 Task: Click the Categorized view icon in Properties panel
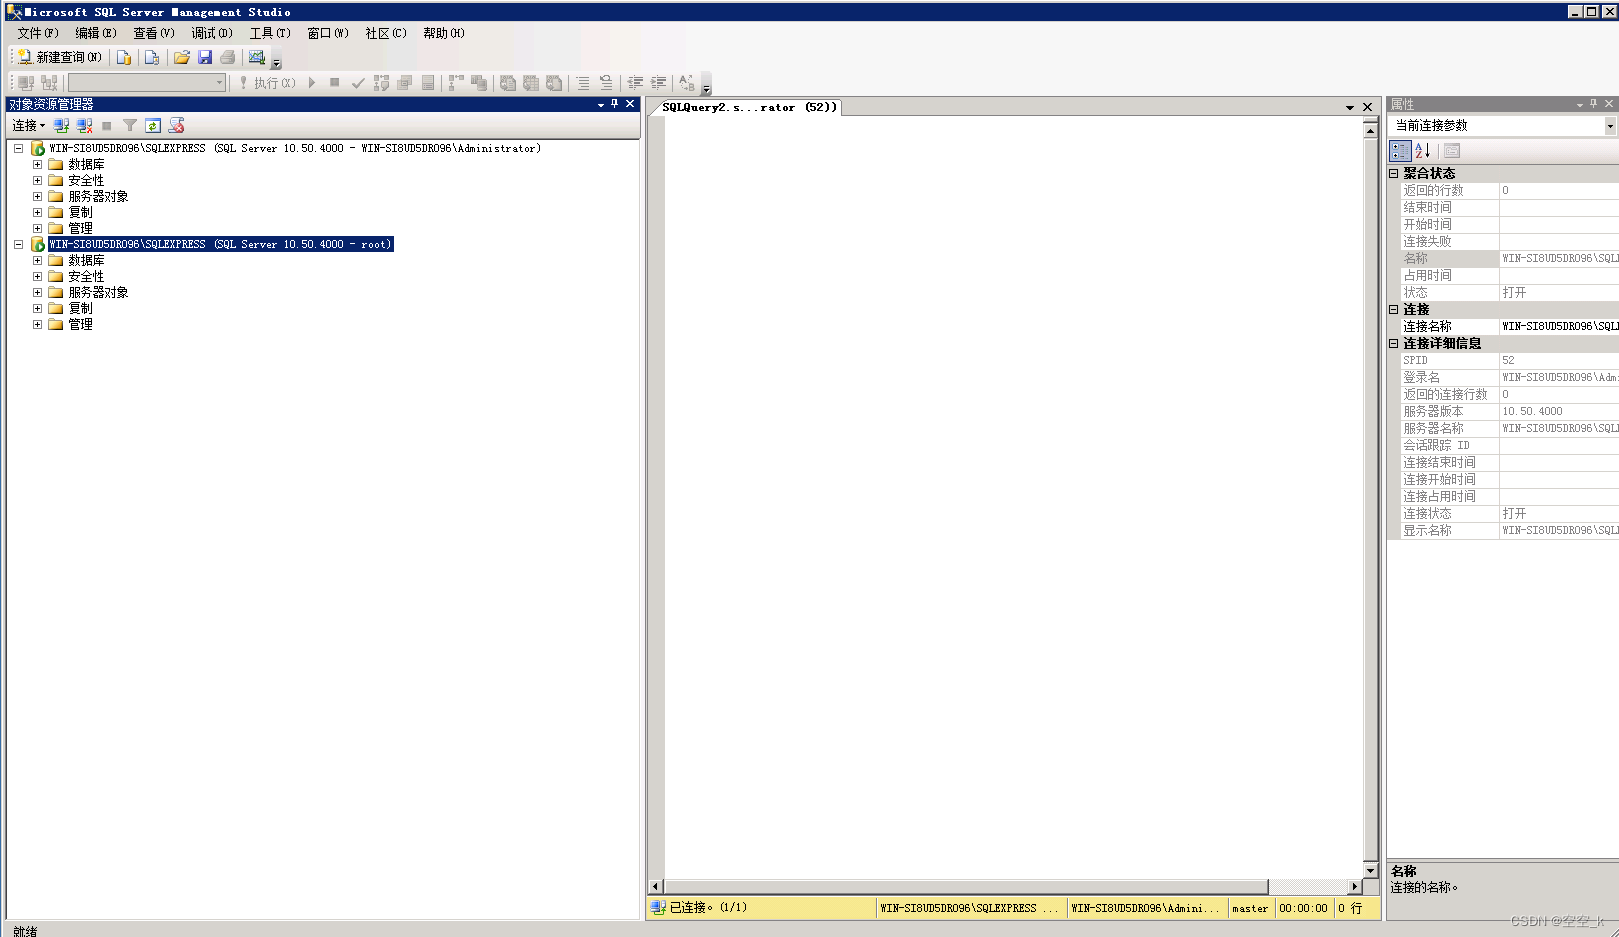tap(1400, 151)
